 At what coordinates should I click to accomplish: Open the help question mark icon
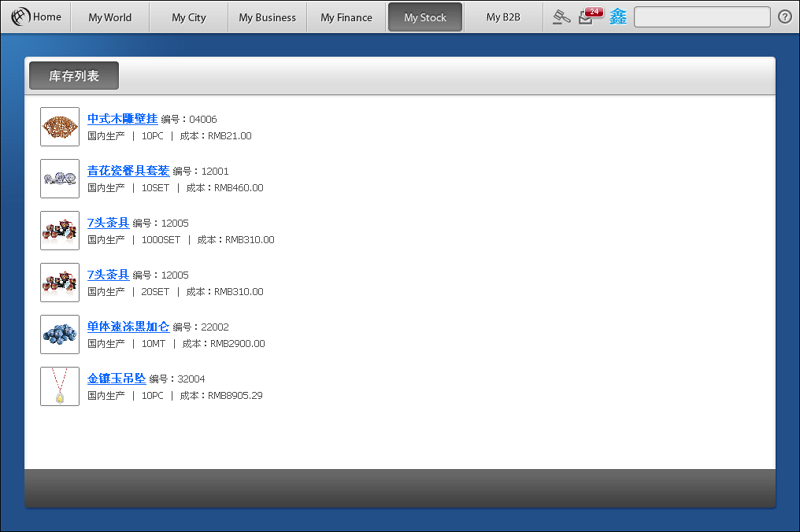click(784, 17)
